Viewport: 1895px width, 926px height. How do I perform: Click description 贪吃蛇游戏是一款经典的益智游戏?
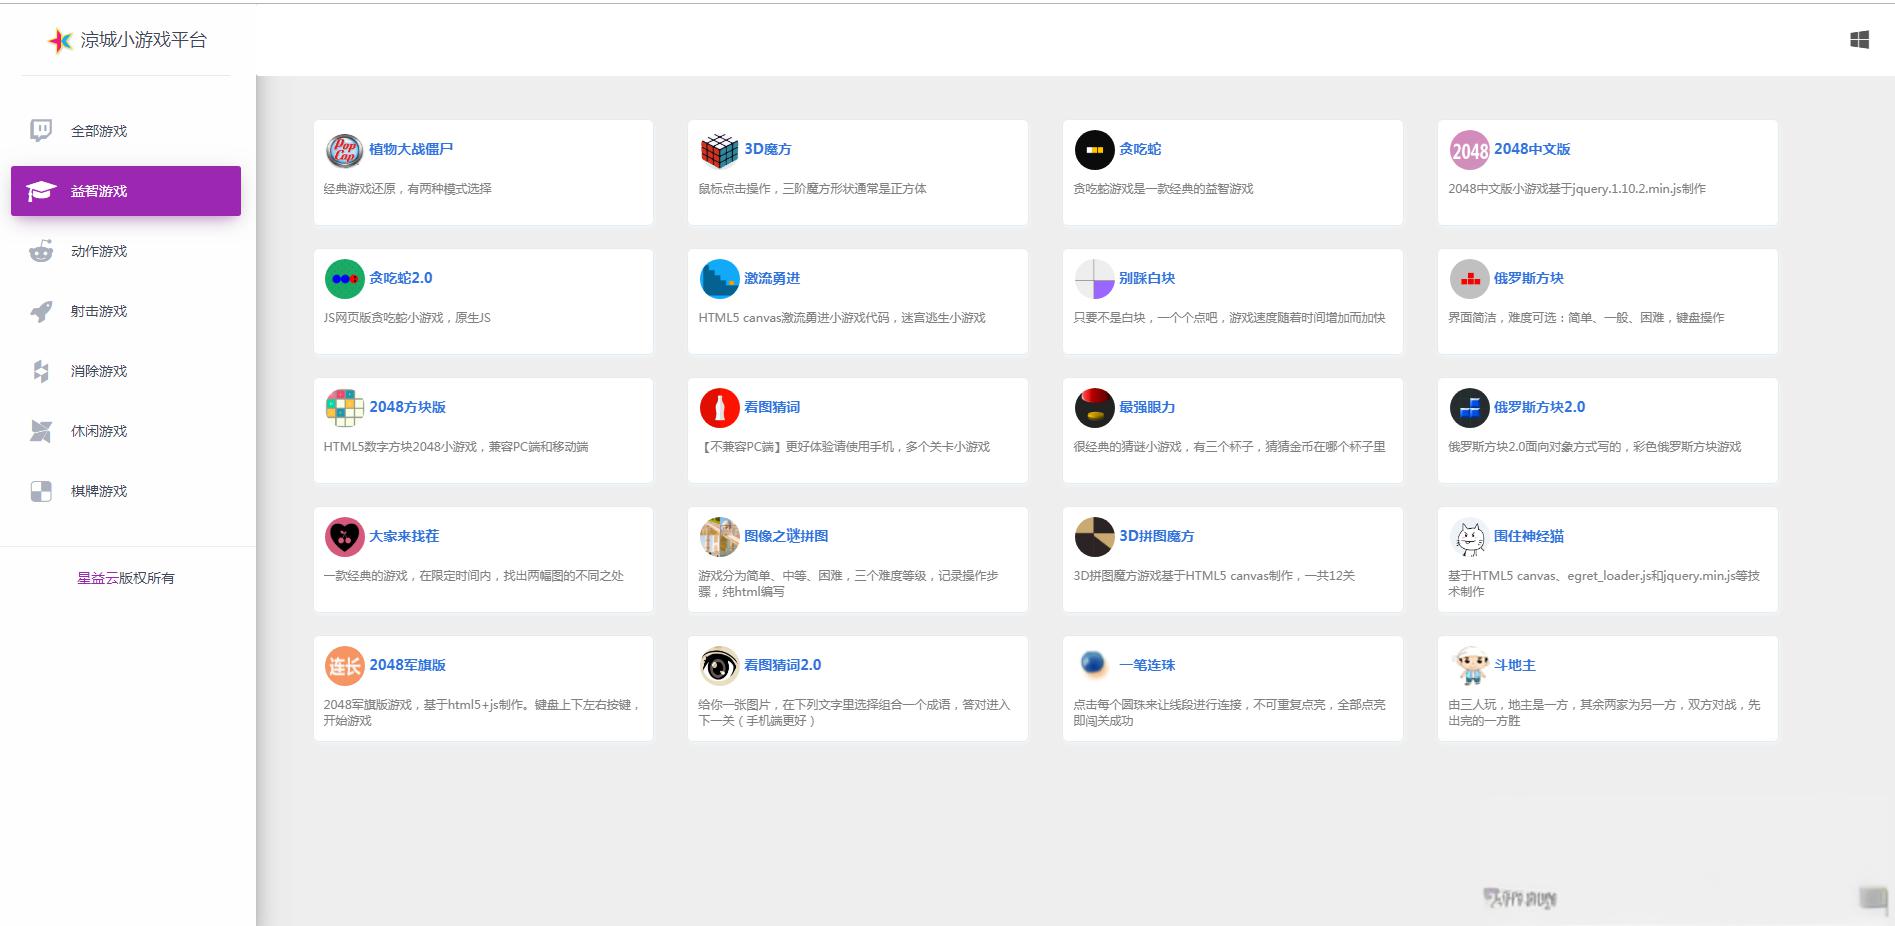point(1163,189)
